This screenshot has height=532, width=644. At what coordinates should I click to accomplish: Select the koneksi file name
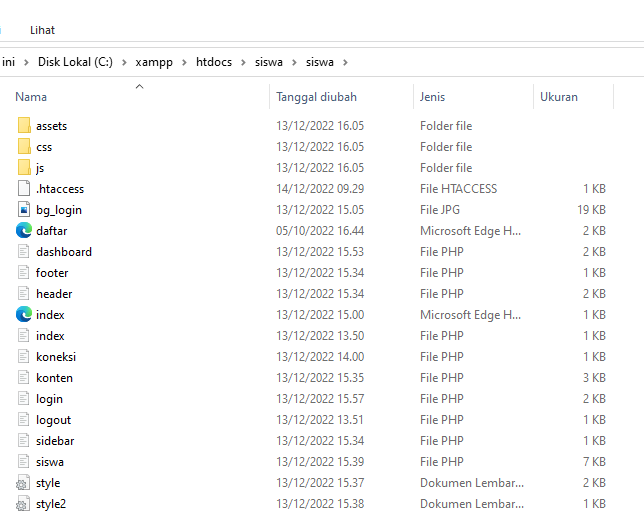[x=56, y=357]
